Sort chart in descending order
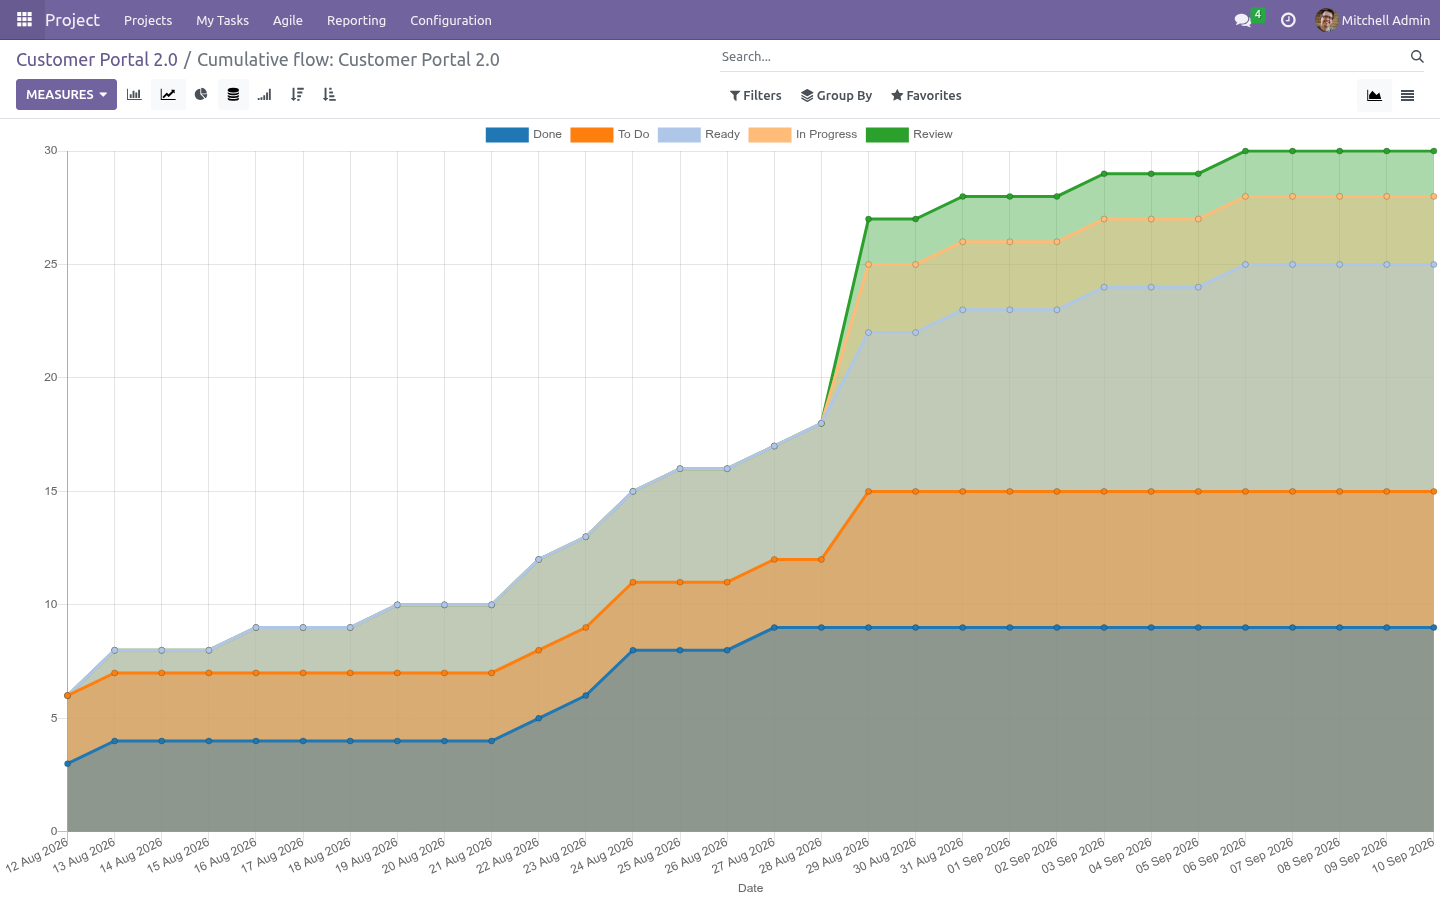 (297, 95)
